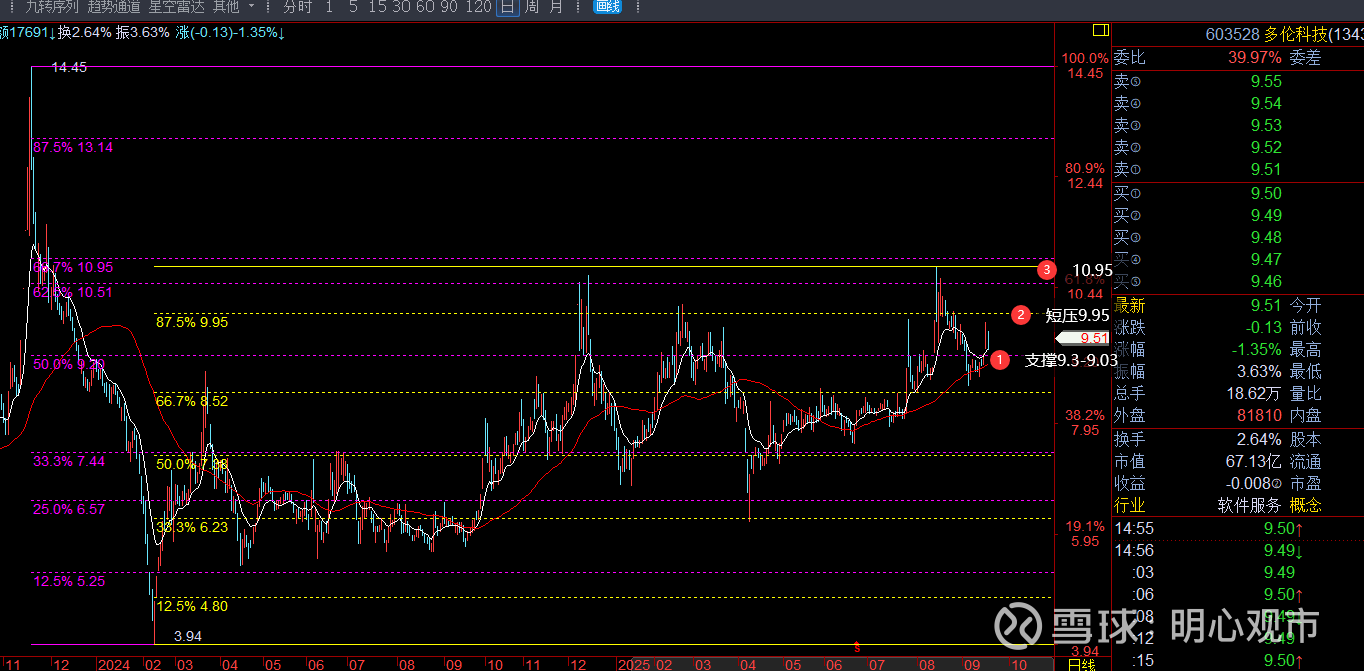Click the 委比 label
Image resolution: width=1364 pixels, height=671 pixels.
pos(1130,58)
